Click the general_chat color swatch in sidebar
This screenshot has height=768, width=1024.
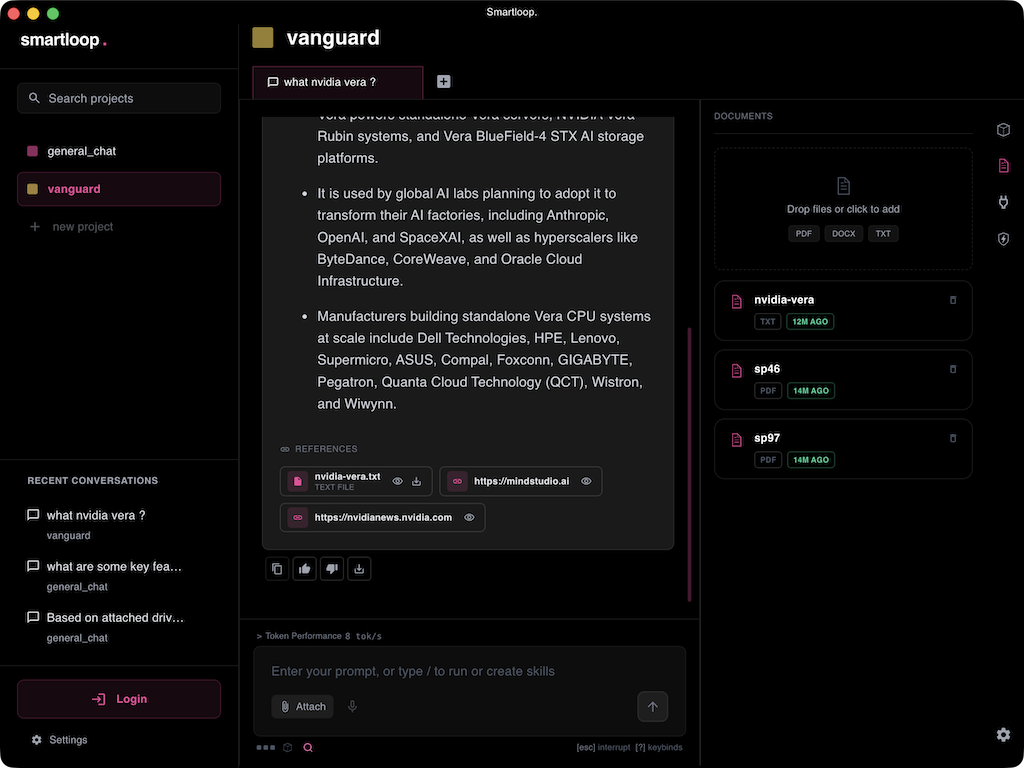point(32,152)
